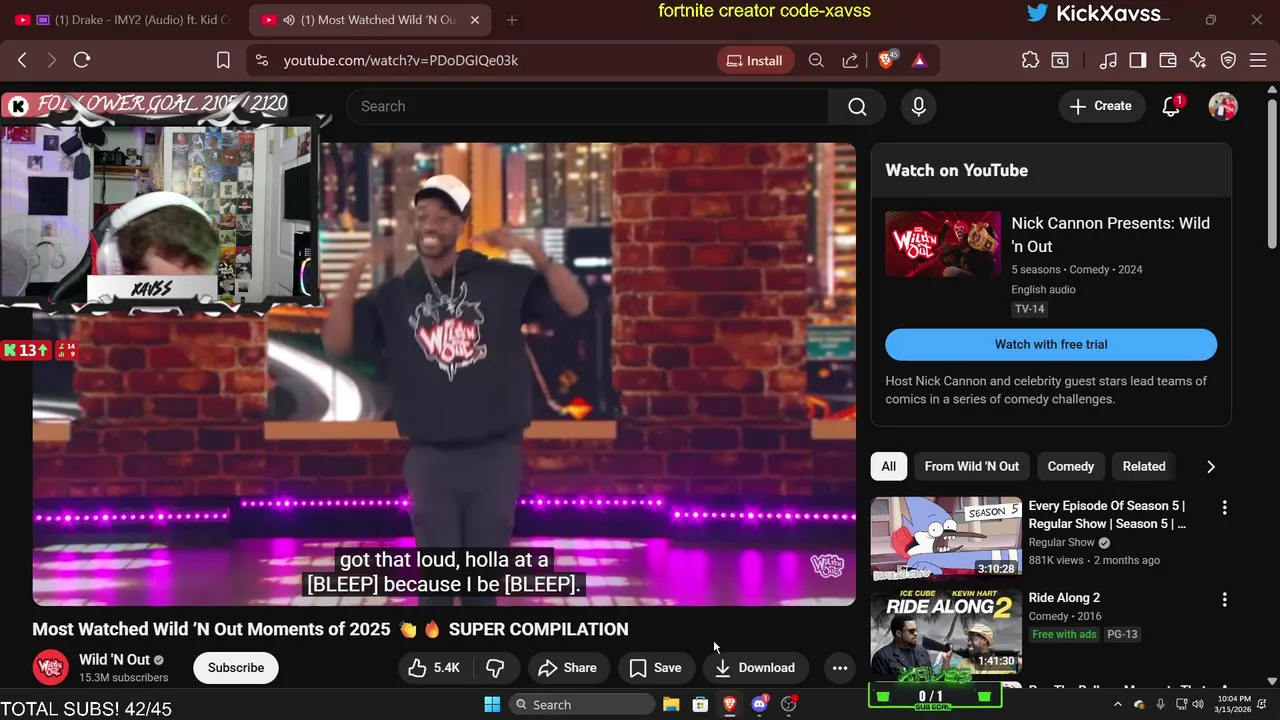The height and width of the screenshot is (720, 1280).
Task: Click the Install app button in the address bar
Action: 755,60
